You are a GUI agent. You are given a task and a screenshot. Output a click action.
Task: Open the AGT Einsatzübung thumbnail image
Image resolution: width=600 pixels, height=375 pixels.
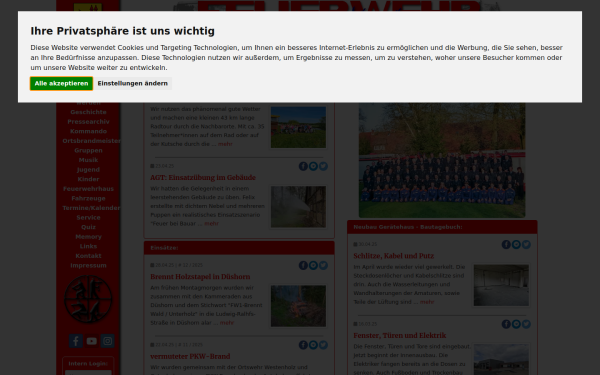pos(298,207)
